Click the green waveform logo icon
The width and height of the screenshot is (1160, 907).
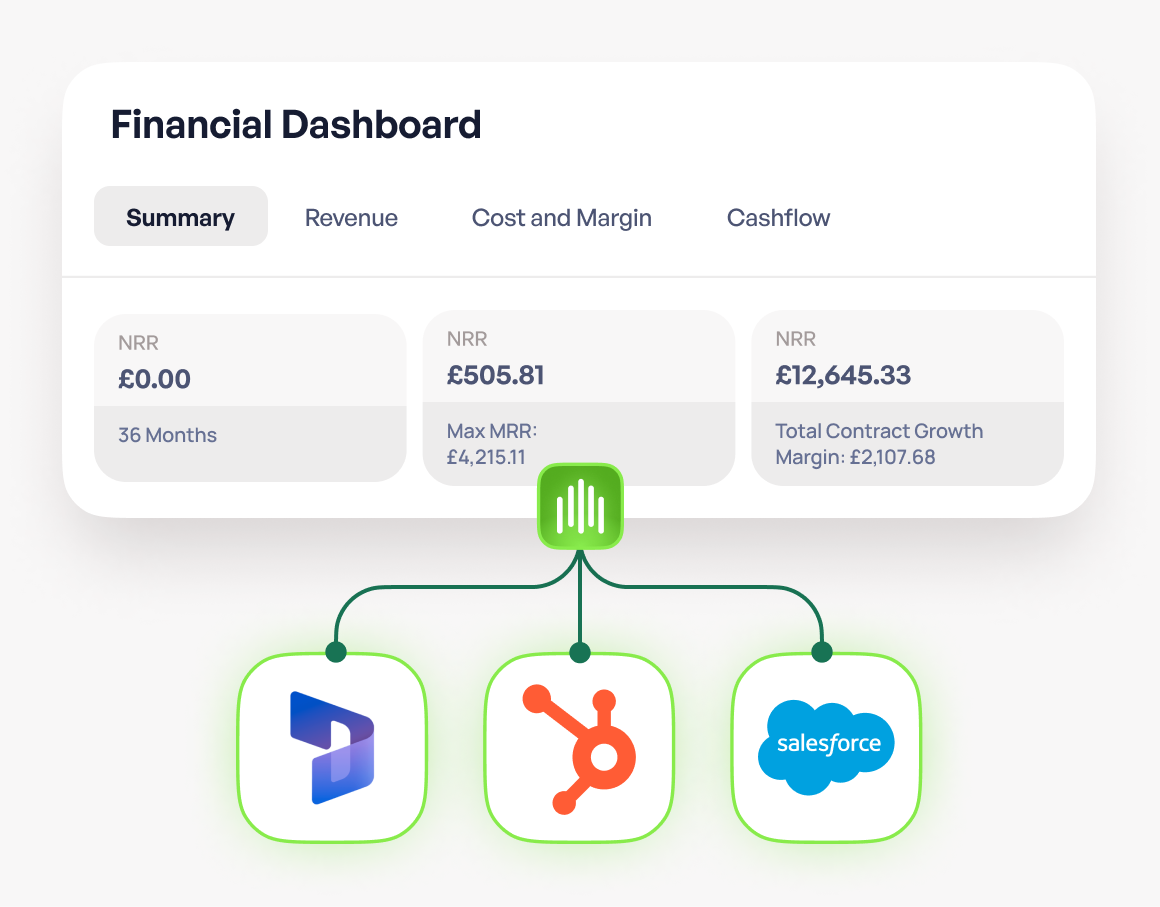580,506
